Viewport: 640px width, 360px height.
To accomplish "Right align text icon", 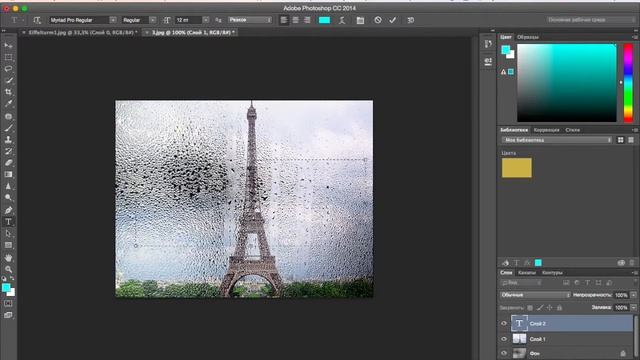I will (307, 20).
